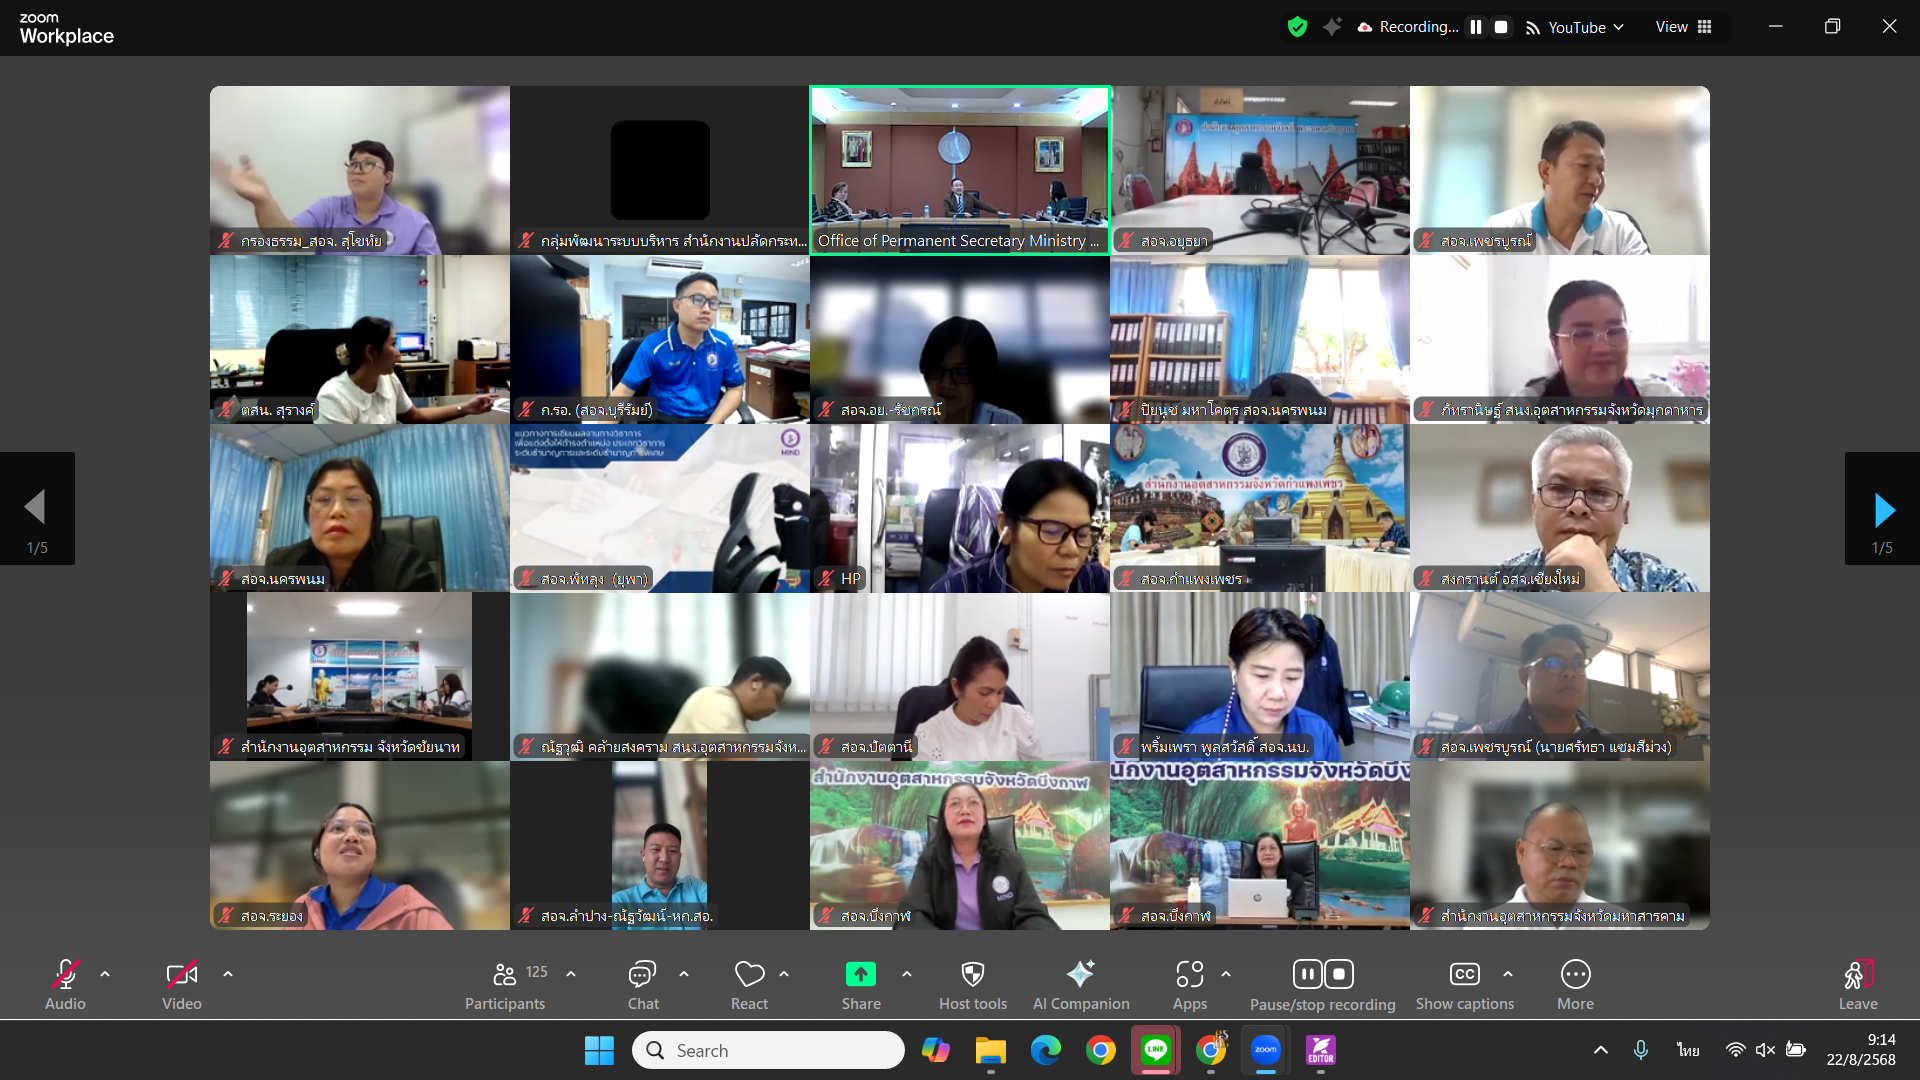
Task: Click the green Share screen icon
Action: (x=860, y=975)
